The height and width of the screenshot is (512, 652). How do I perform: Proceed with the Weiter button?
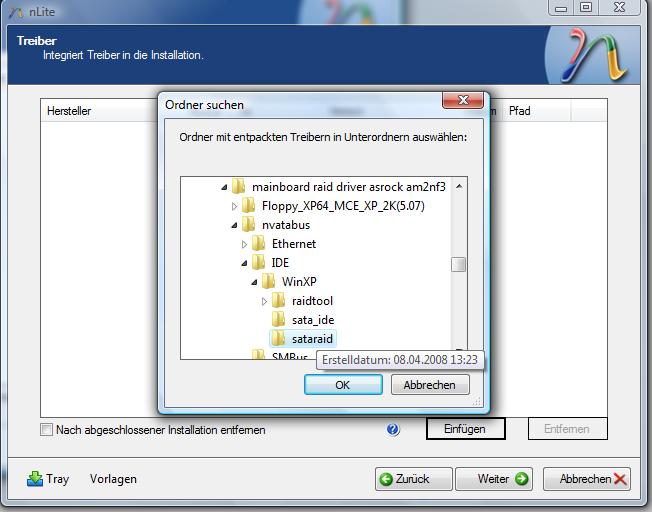pyautogui.click(x=494, y=479)
